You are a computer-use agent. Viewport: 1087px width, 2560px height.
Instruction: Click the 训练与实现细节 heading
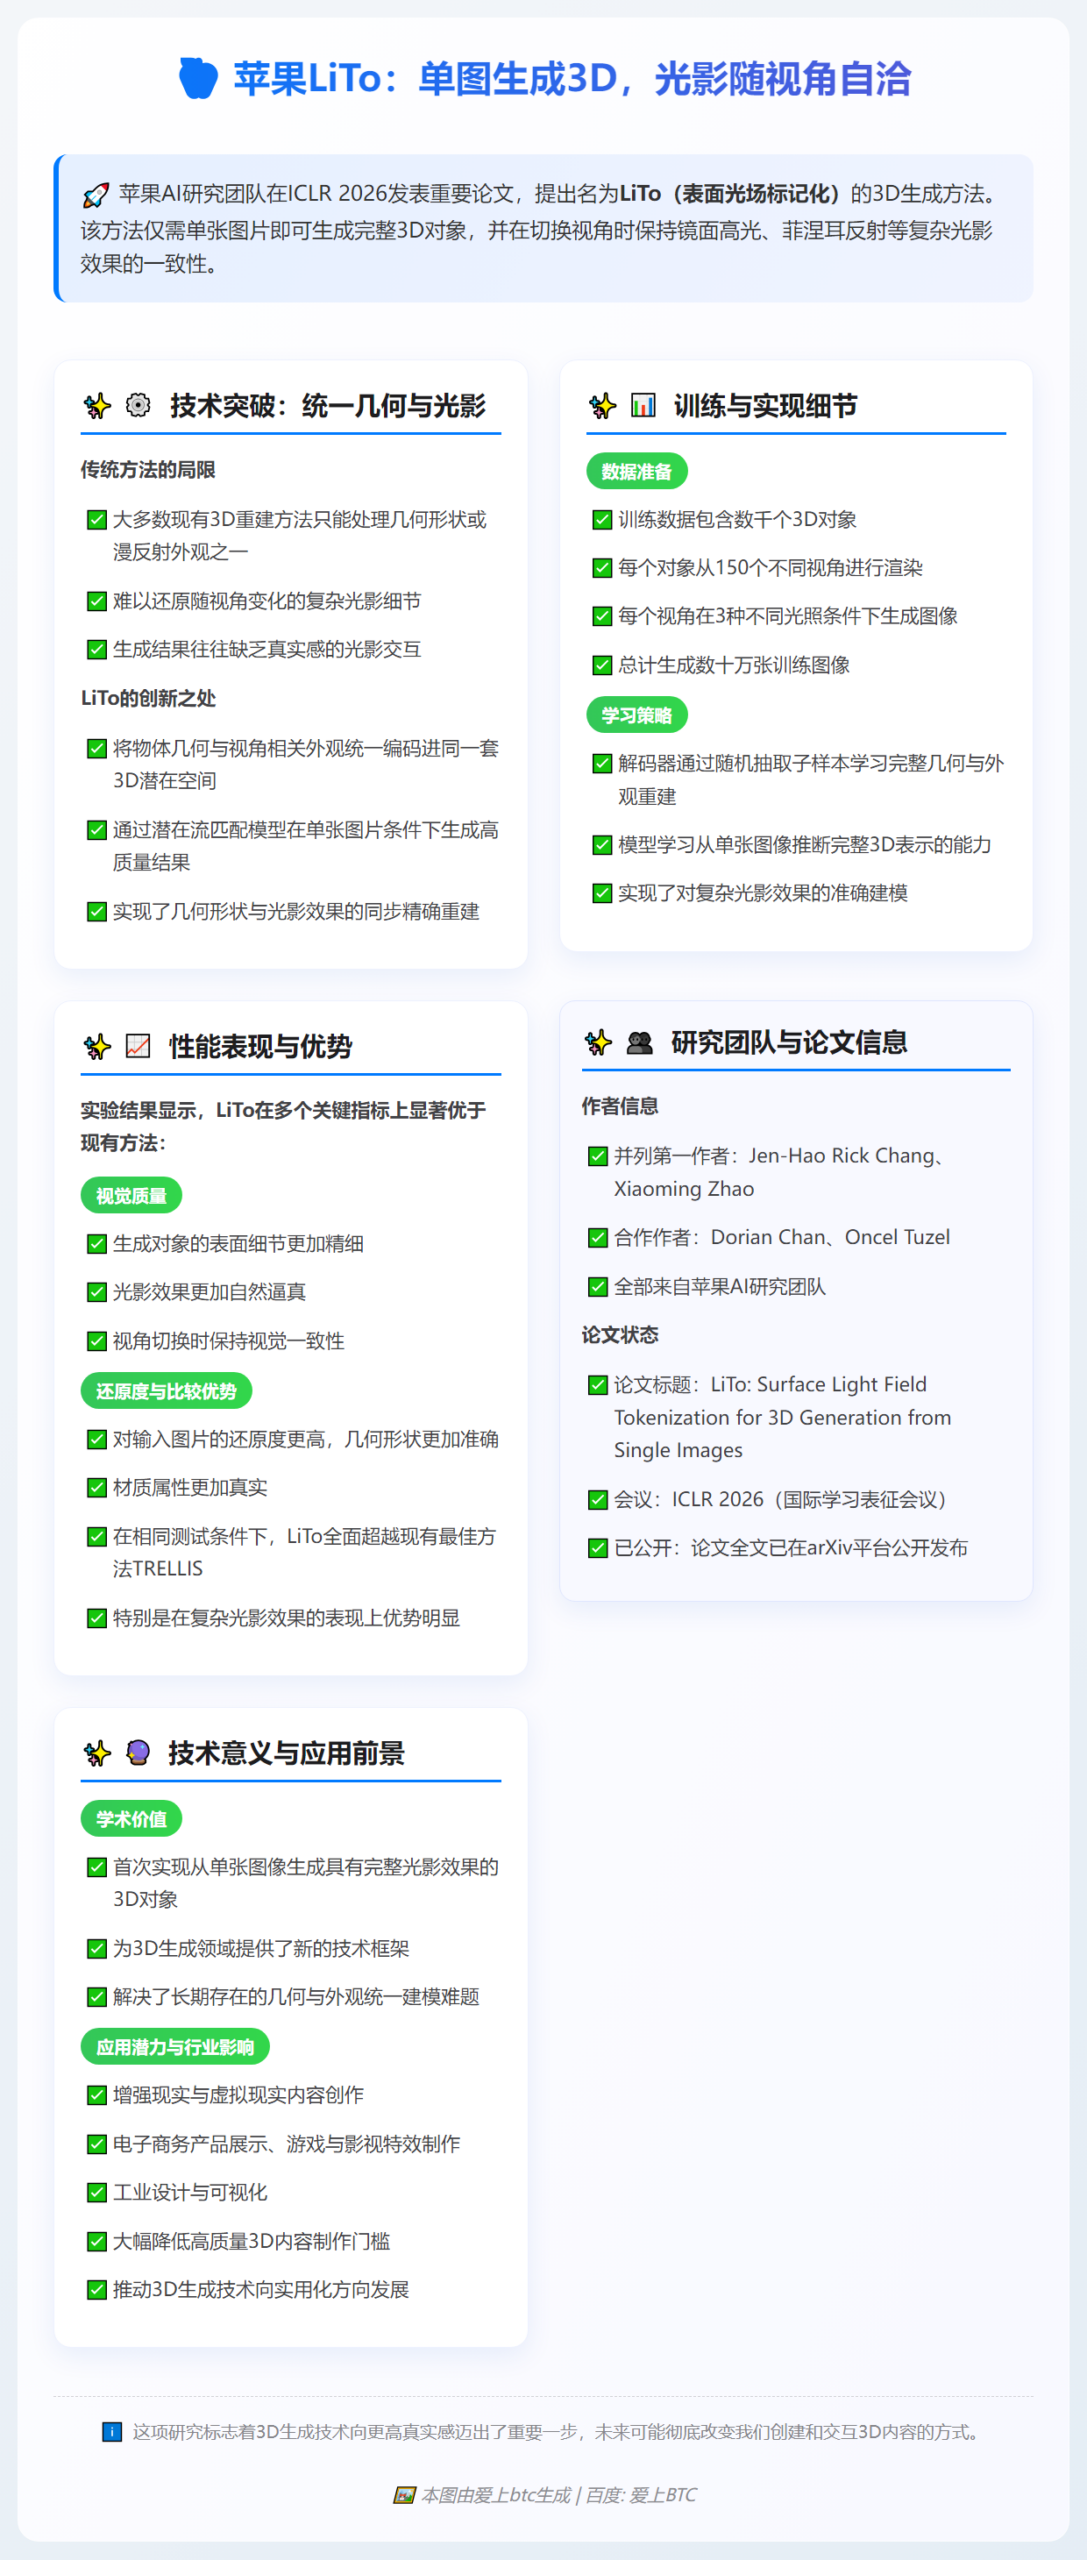pyautogui.click(x=766, y=405)
